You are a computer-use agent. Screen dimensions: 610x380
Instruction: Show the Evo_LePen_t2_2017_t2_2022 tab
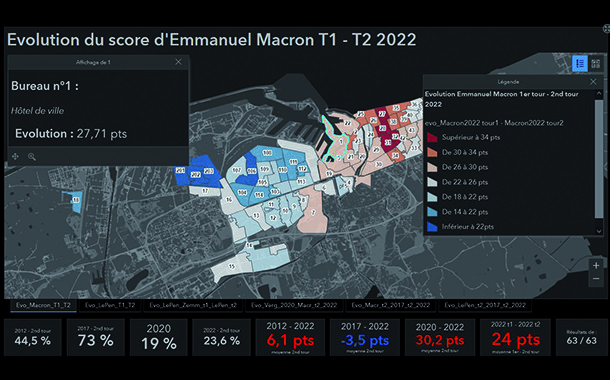click(485, 305)
